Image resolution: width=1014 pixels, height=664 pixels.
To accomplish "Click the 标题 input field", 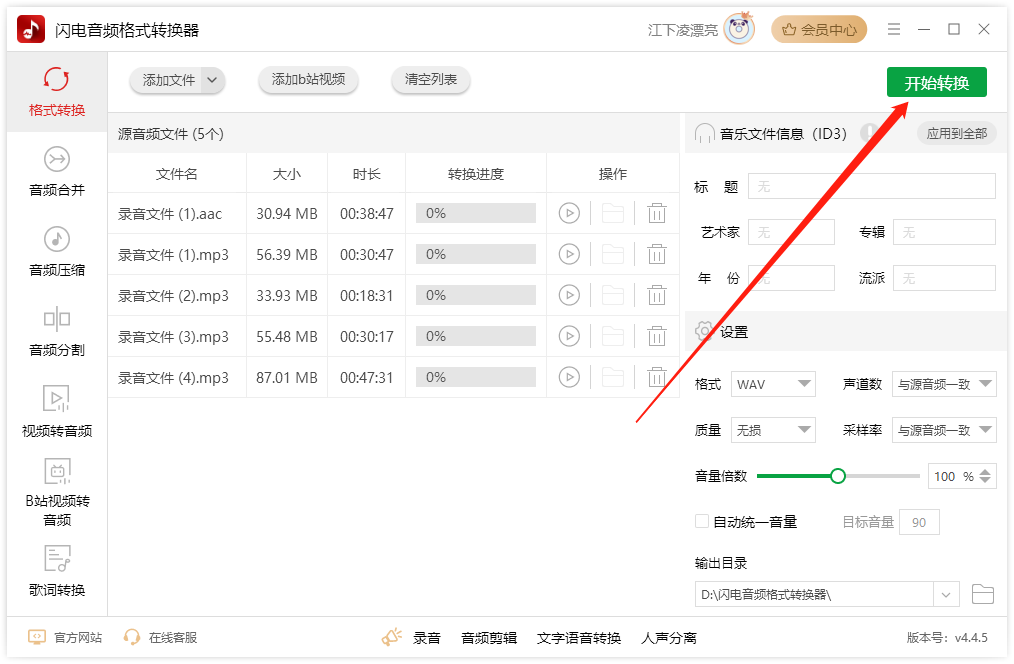I will (x=870, y=186).
